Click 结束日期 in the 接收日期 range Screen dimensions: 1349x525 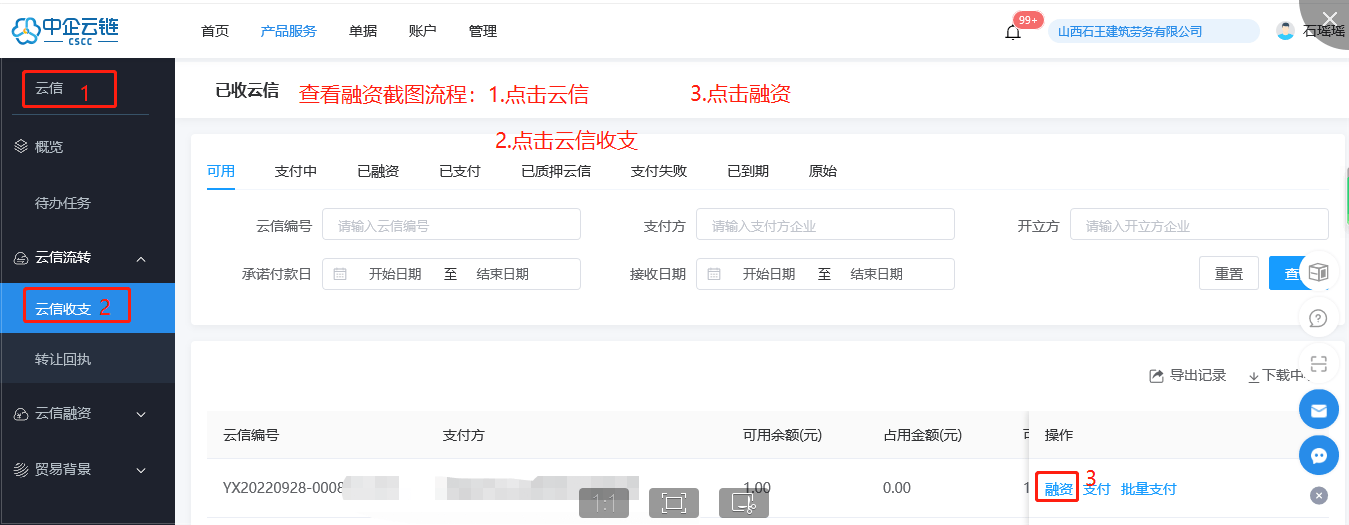[x=876, y=274]
